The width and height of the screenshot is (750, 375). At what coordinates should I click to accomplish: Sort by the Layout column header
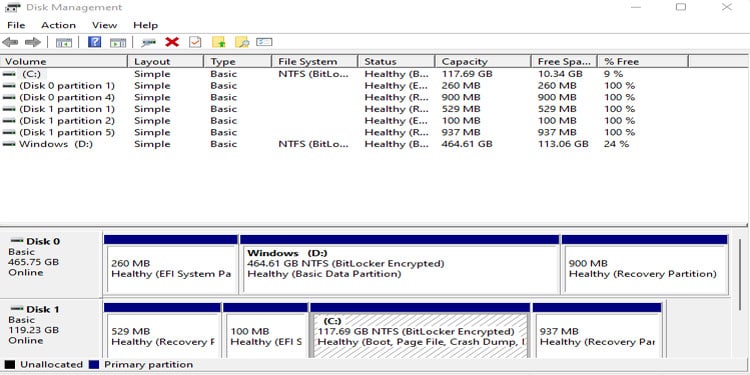pyautogui.click(x=166, y=62)
